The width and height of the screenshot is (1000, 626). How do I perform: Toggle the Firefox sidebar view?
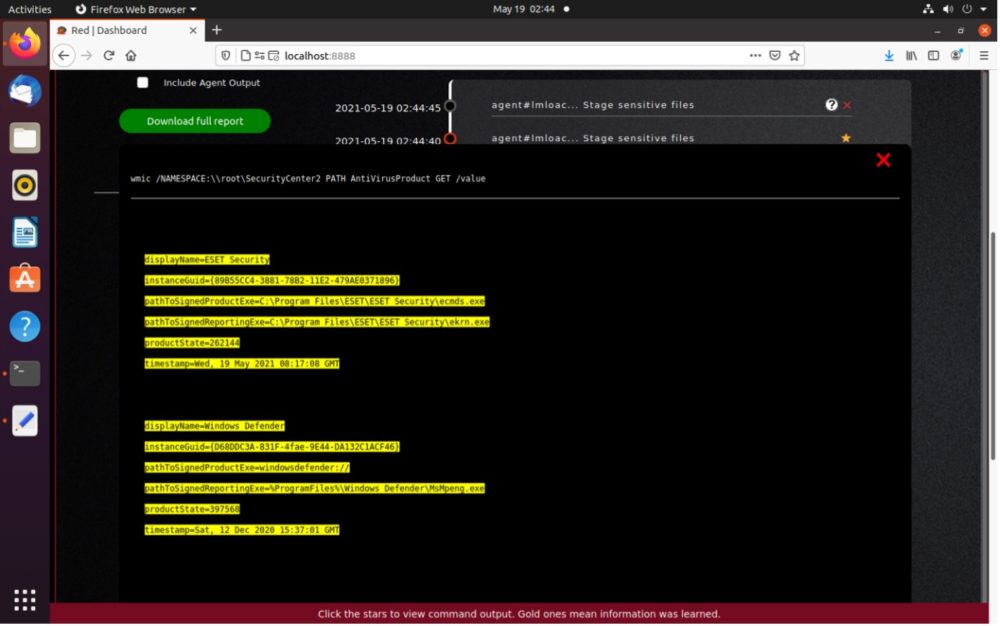click(934, 55)
